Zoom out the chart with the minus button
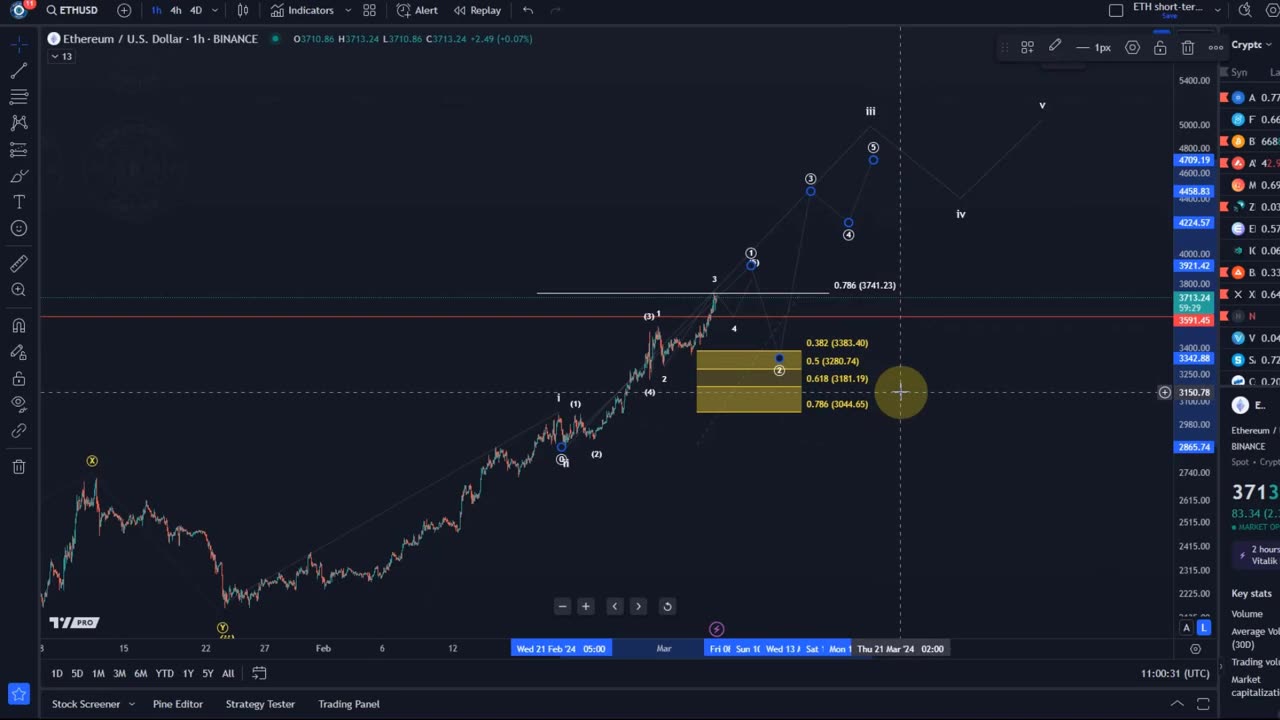 pyautogui.click(x=562, y=606)
